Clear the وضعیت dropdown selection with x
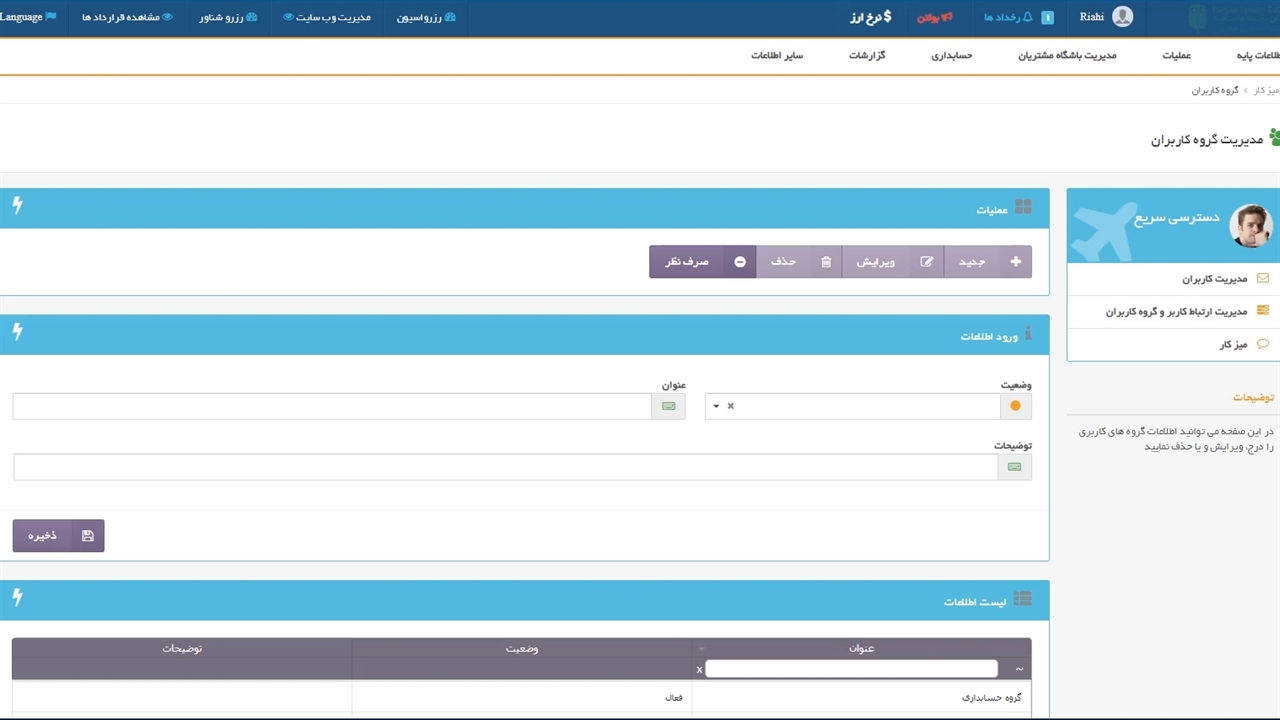 point(731,406)
